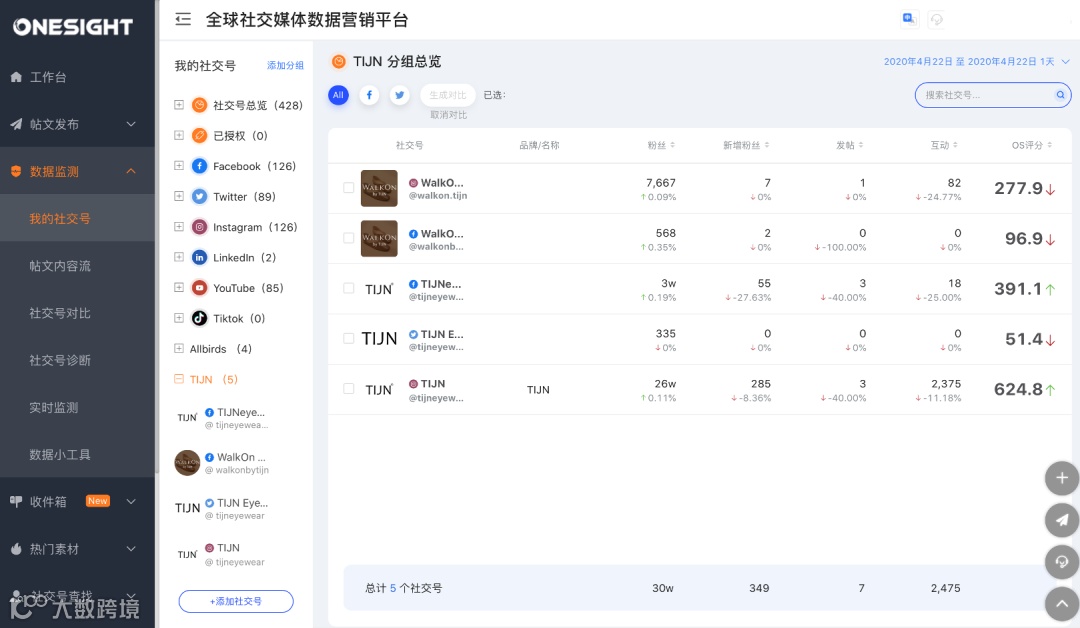Click the TIJN 分组总览 orange header icon
Image resolution: width=1080 pixels, height=628 pixels.
338,61
